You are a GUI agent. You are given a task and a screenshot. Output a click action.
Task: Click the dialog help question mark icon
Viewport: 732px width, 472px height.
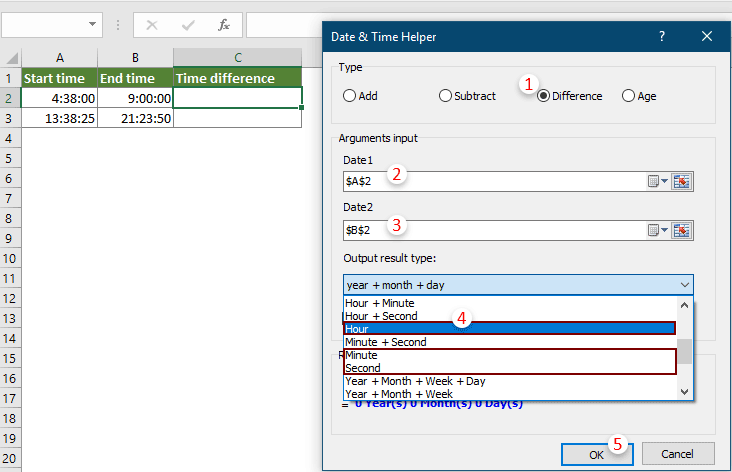[x=661, y=37]
